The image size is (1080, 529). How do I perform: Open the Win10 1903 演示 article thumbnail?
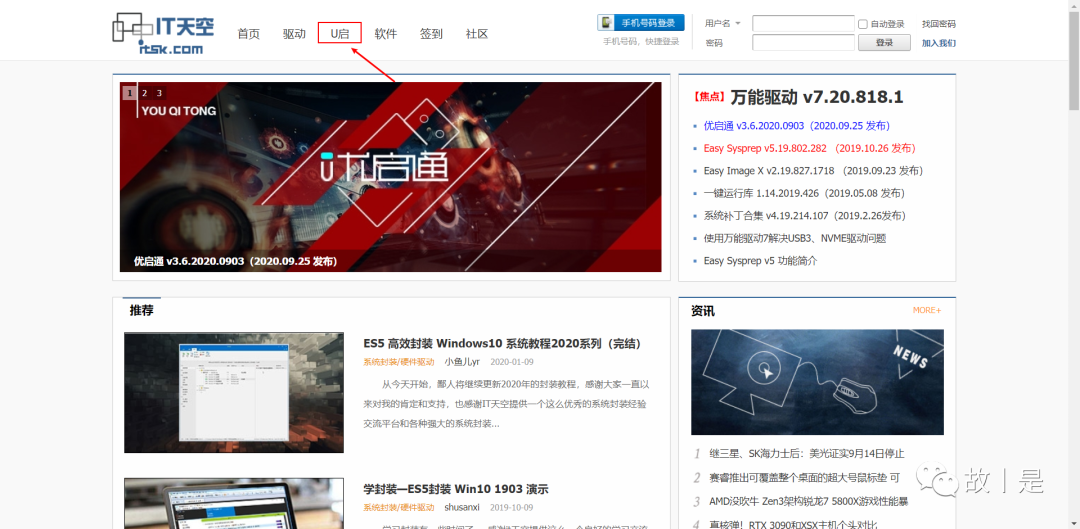233,504
